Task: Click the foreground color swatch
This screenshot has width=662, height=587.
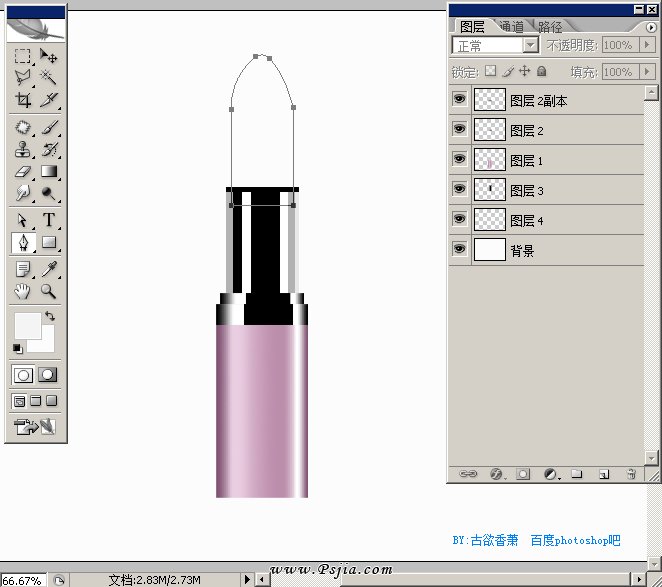Action: (x=28, y=326)
